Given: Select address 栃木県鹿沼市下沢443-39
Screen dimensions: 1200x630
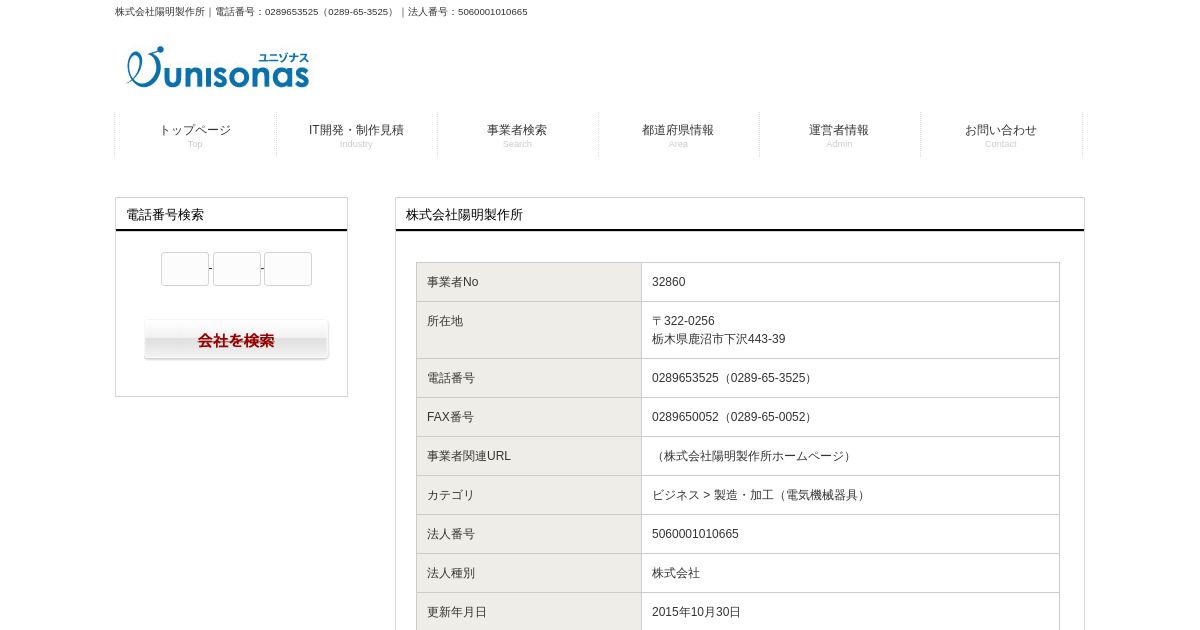Looking at the screenshot, I should click(x=718, y=339).
